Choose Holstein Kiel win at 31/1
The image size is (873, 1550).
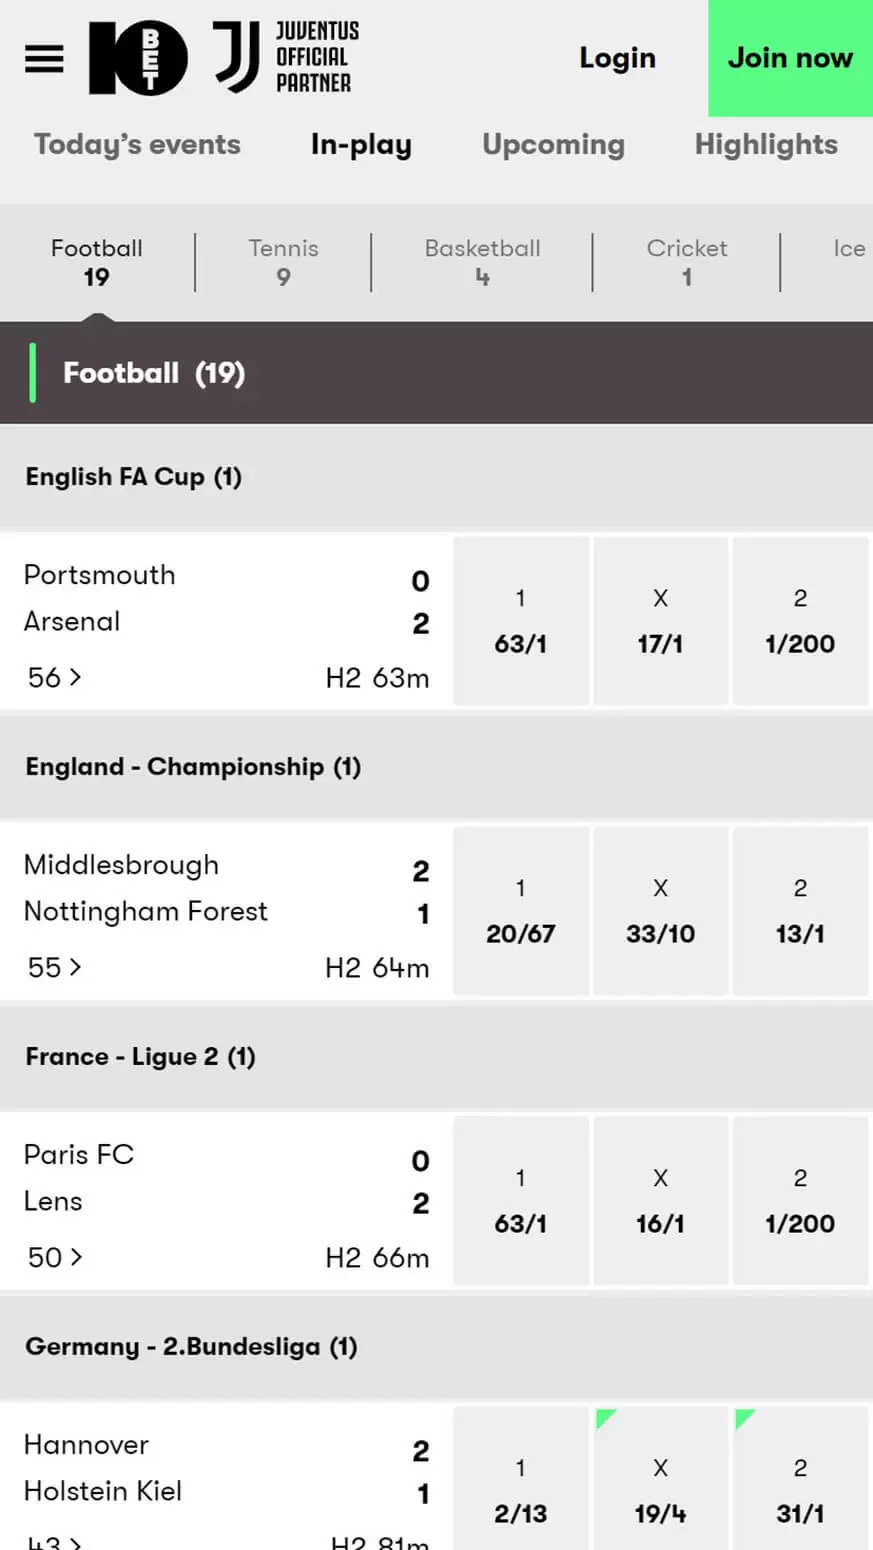click(799, 1490)
